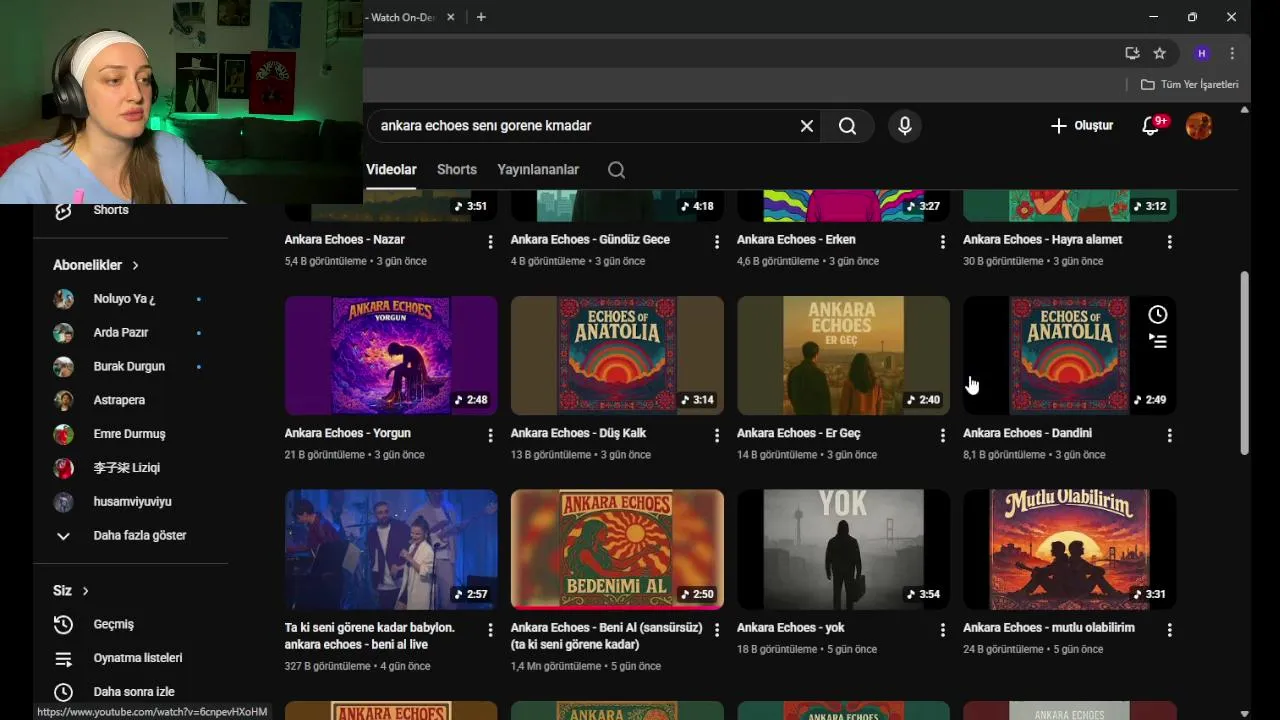The width and height of the screenshot is (1280, 720).
Task: Open the Ankara Echoes - Hayra alamet title link
Action: pos(1042,240)
